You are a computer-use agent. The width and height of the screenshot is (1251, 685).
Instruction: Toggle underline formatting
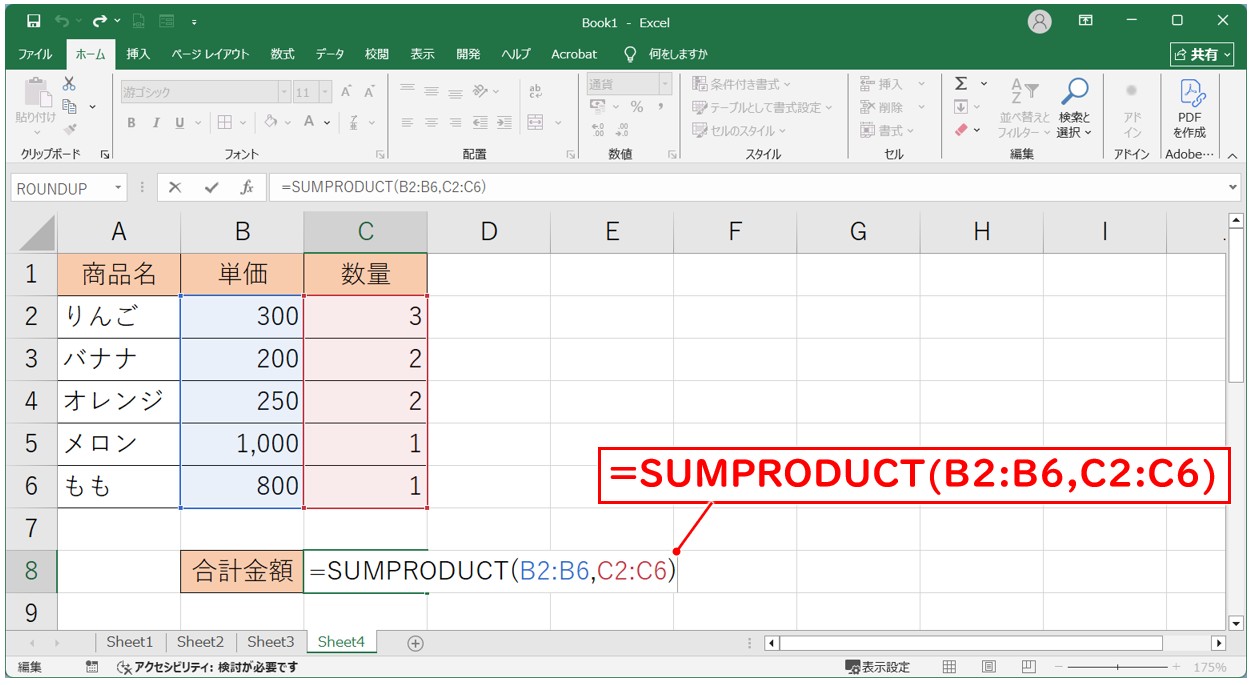(180, 122)
